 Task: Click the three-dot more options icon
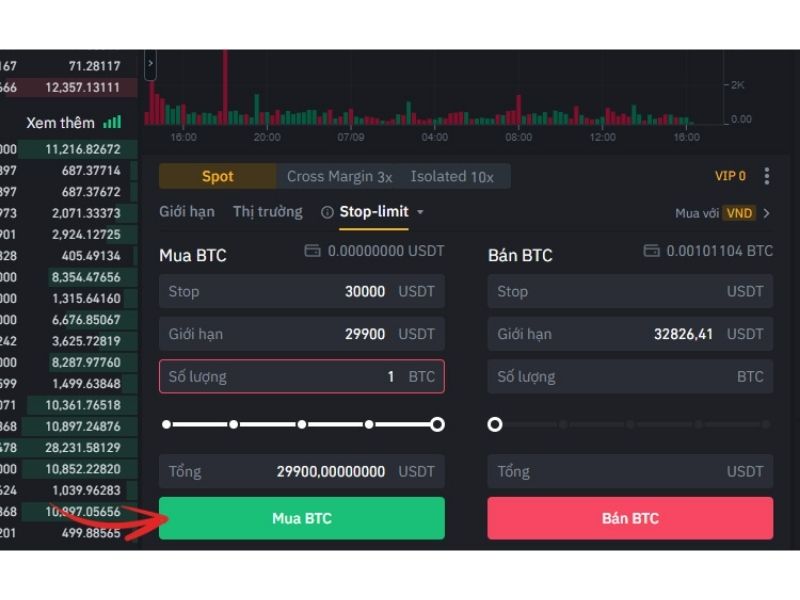pos(767,176)
